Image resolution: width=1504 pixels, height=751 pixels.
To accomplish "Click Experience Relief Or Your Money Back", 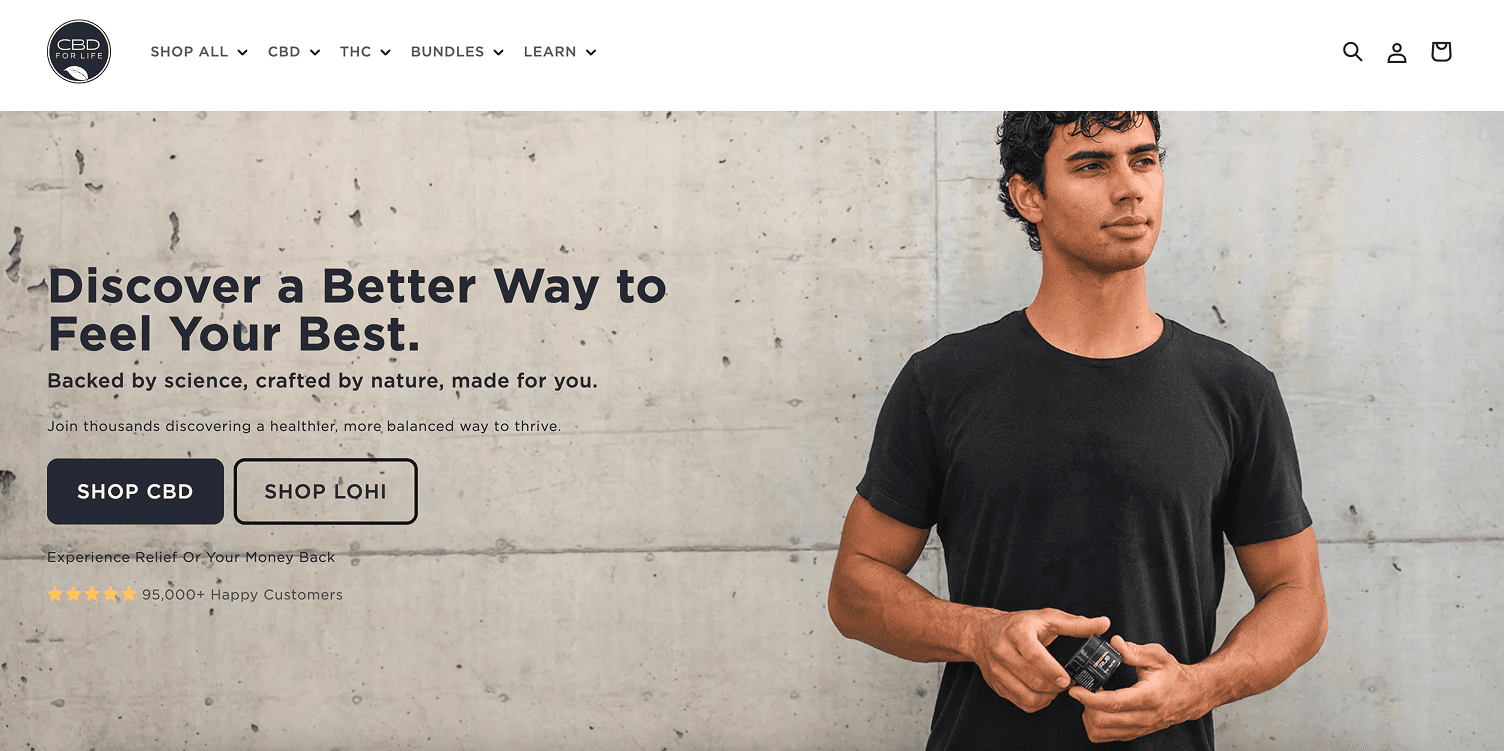I will (x=191, y=558).
